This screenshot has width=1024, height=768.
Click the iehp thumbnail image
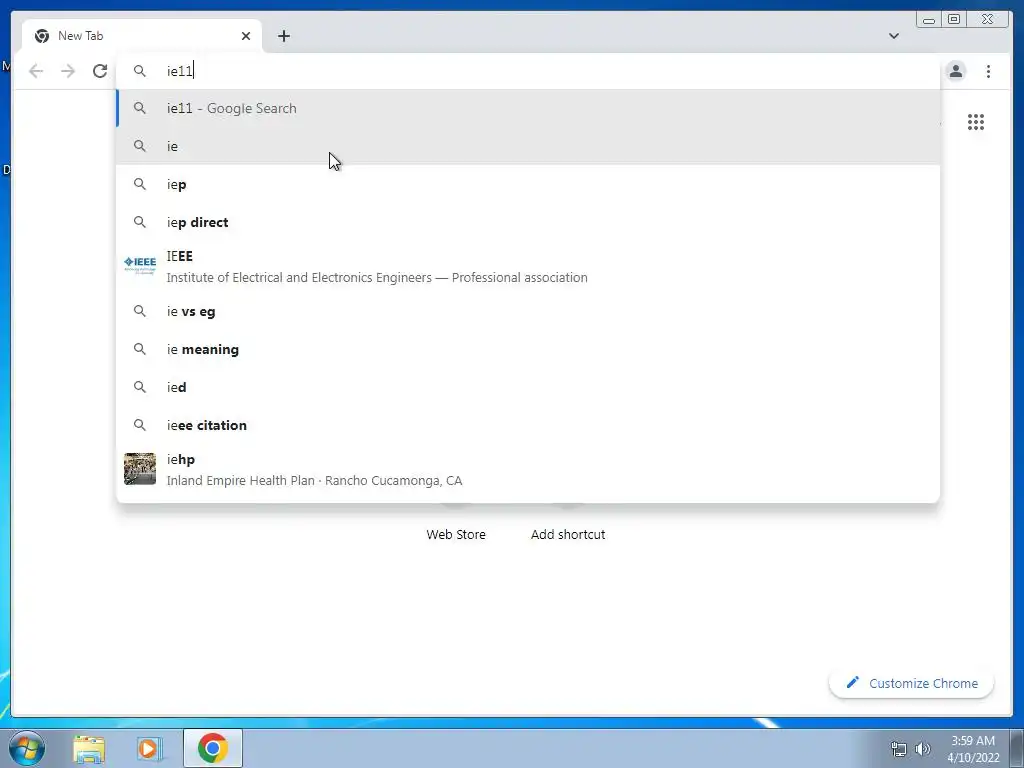point(140,469)
